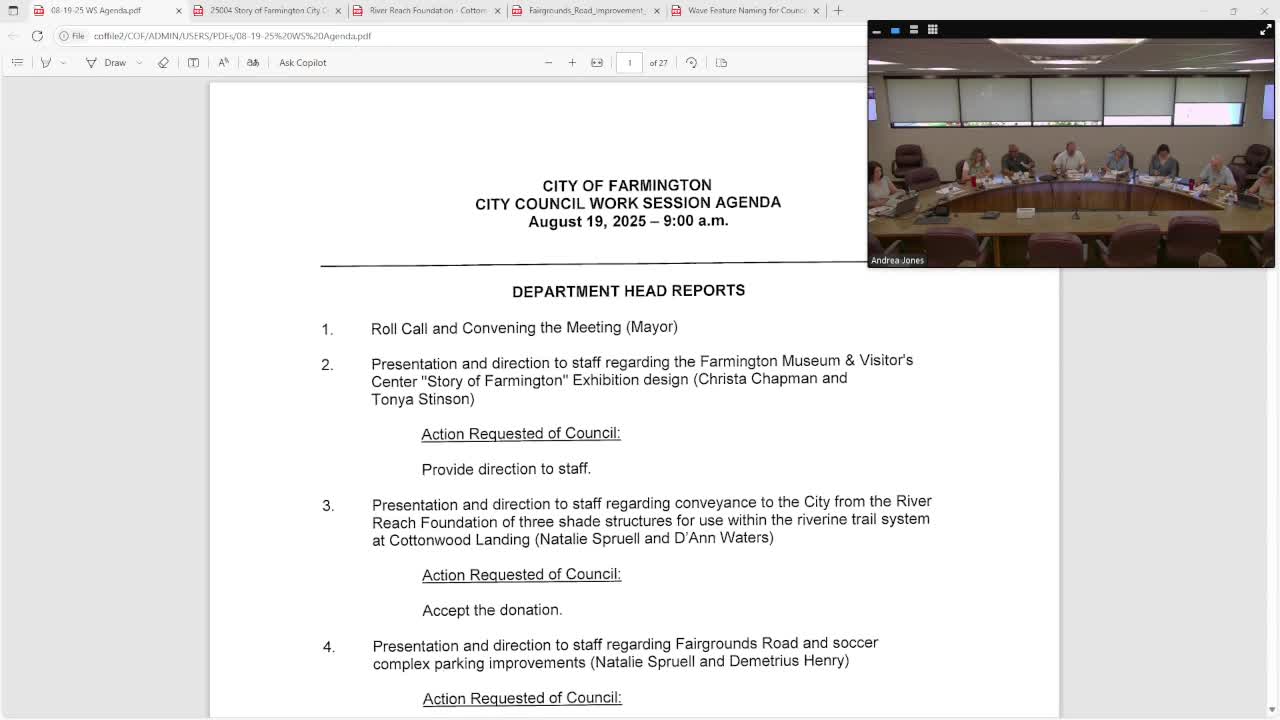Add a text box to PDF

pos(193,62)
